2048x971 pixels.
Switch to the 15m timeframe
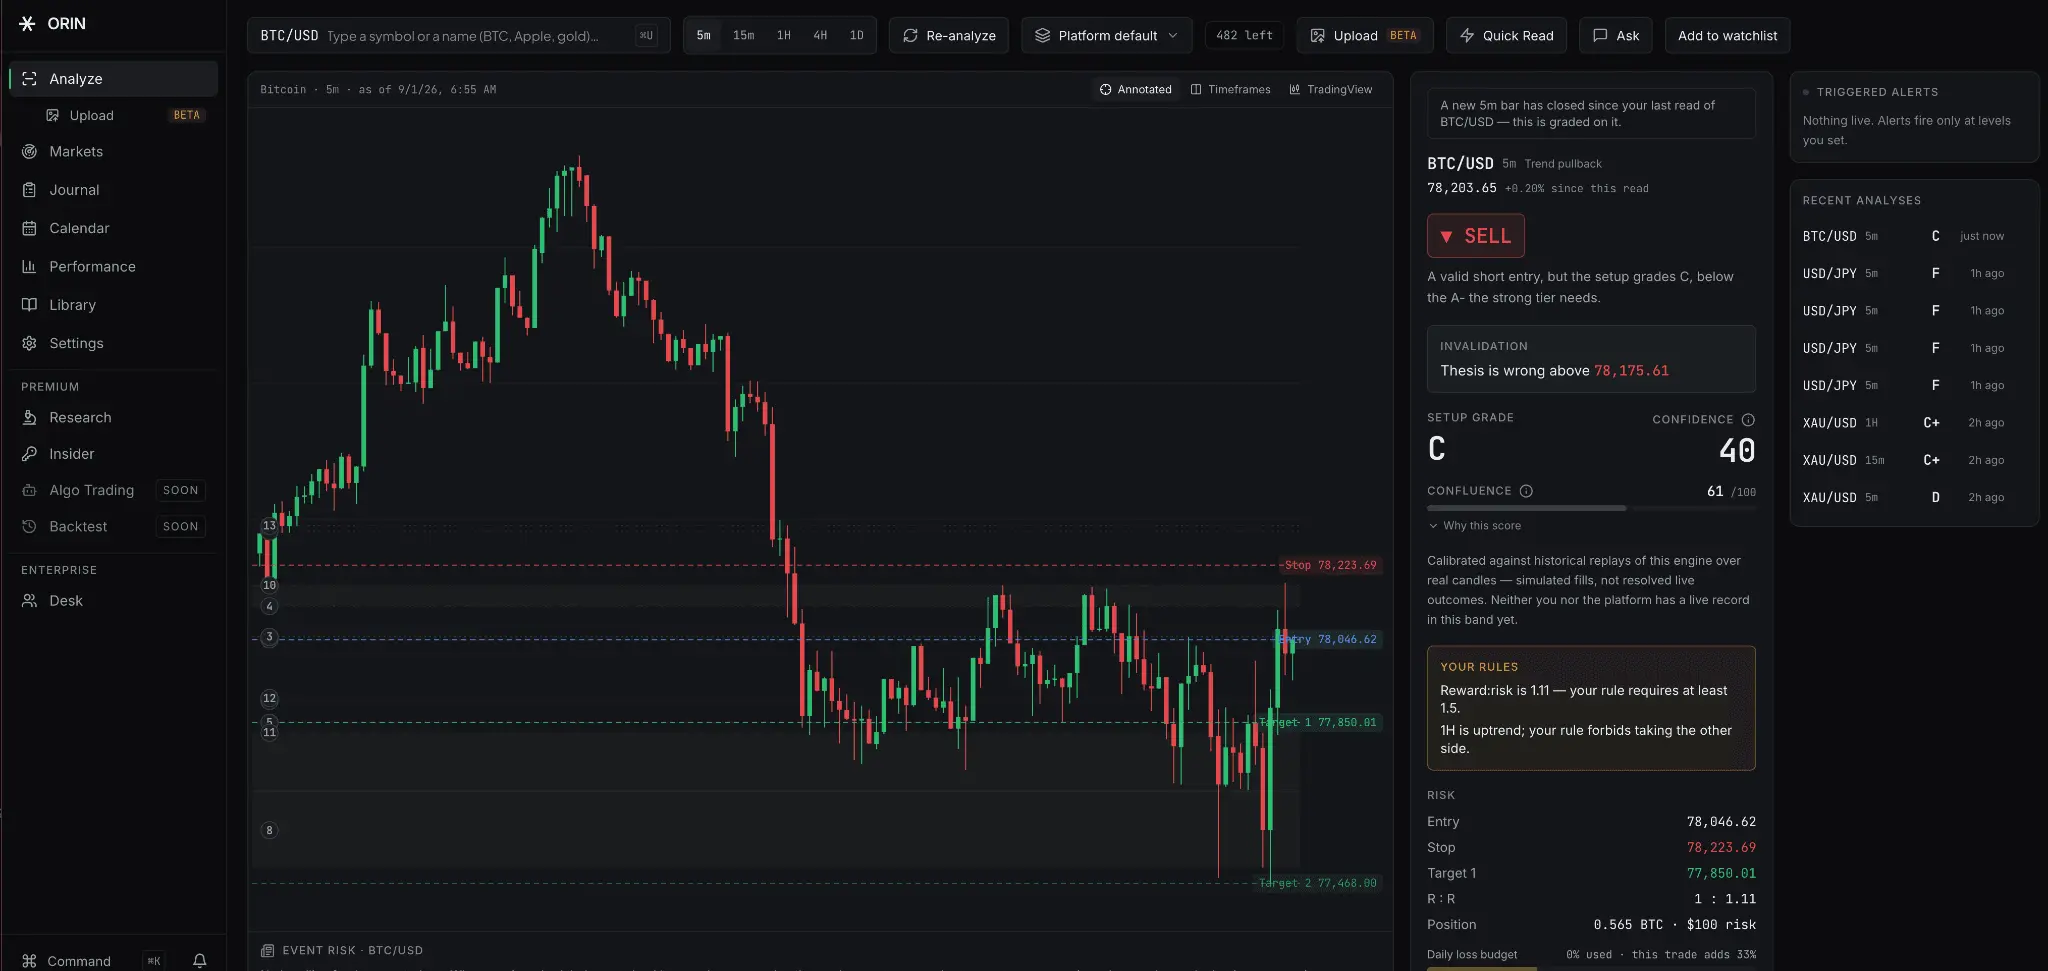click(x=744, y=35)
